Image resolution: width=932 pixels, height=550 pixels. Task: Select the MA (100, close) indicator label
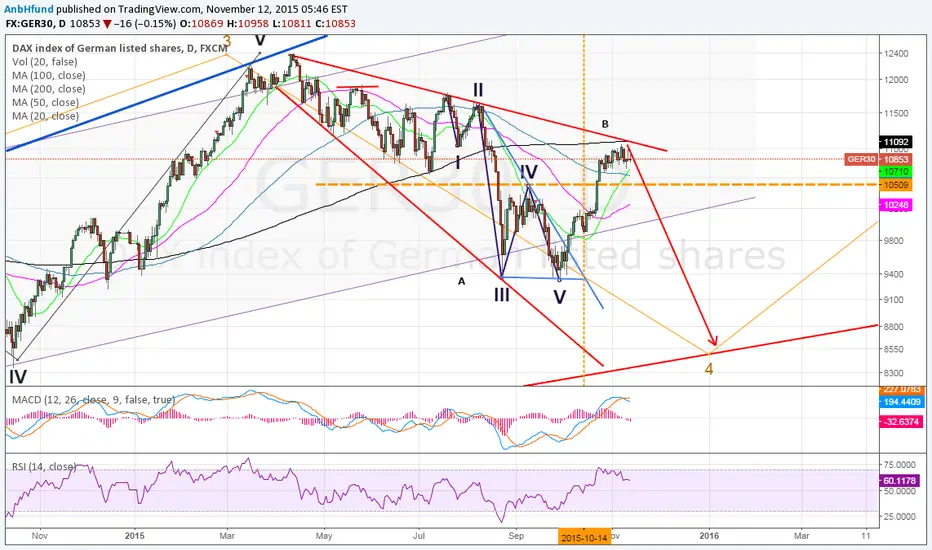click(x=49, y=76)
